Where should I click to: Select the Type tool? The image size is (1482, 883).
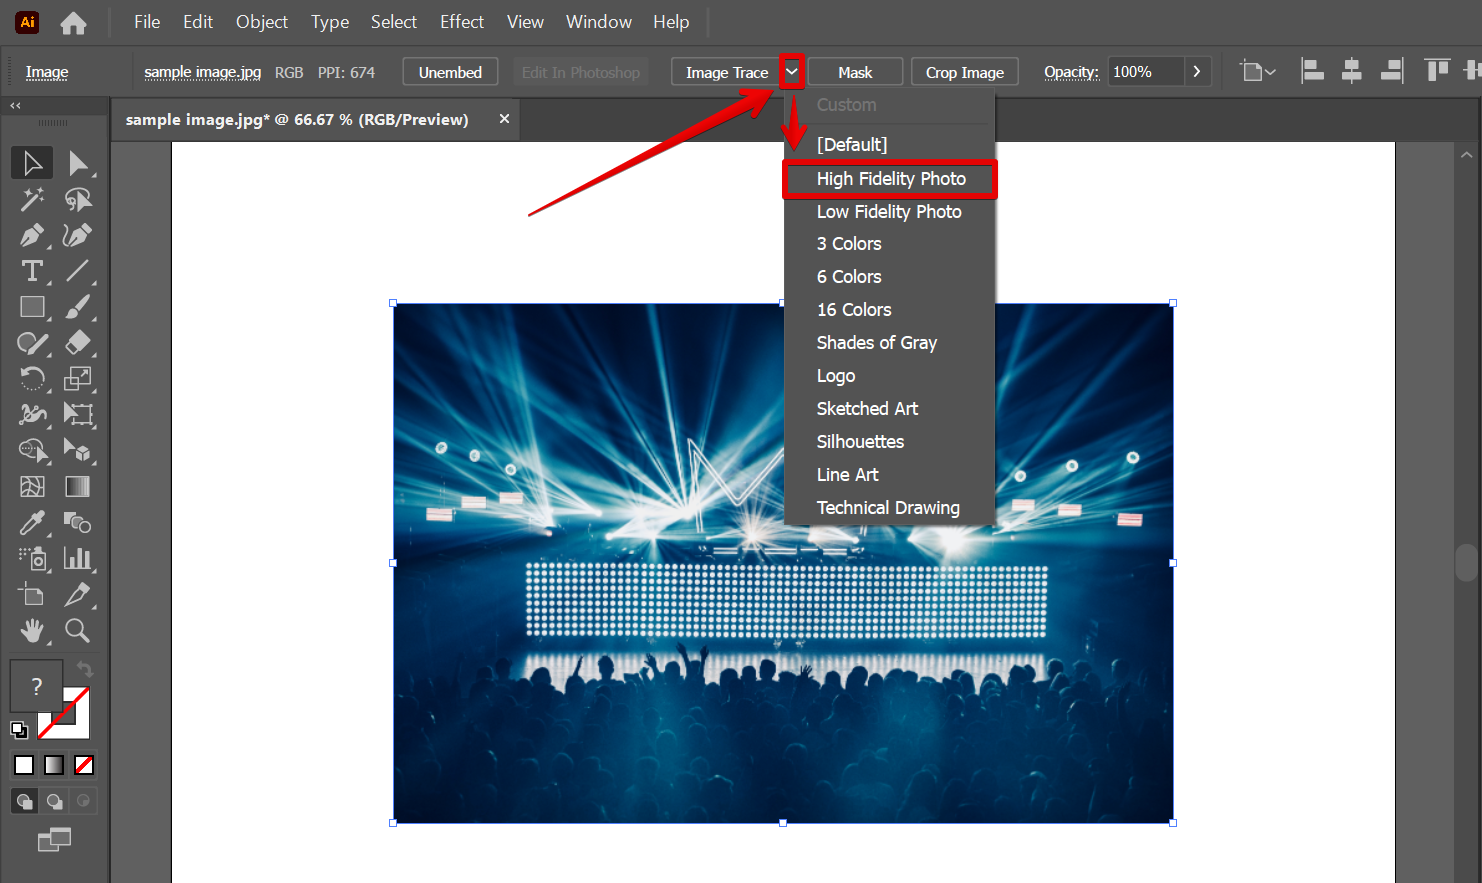click(31, 271)
